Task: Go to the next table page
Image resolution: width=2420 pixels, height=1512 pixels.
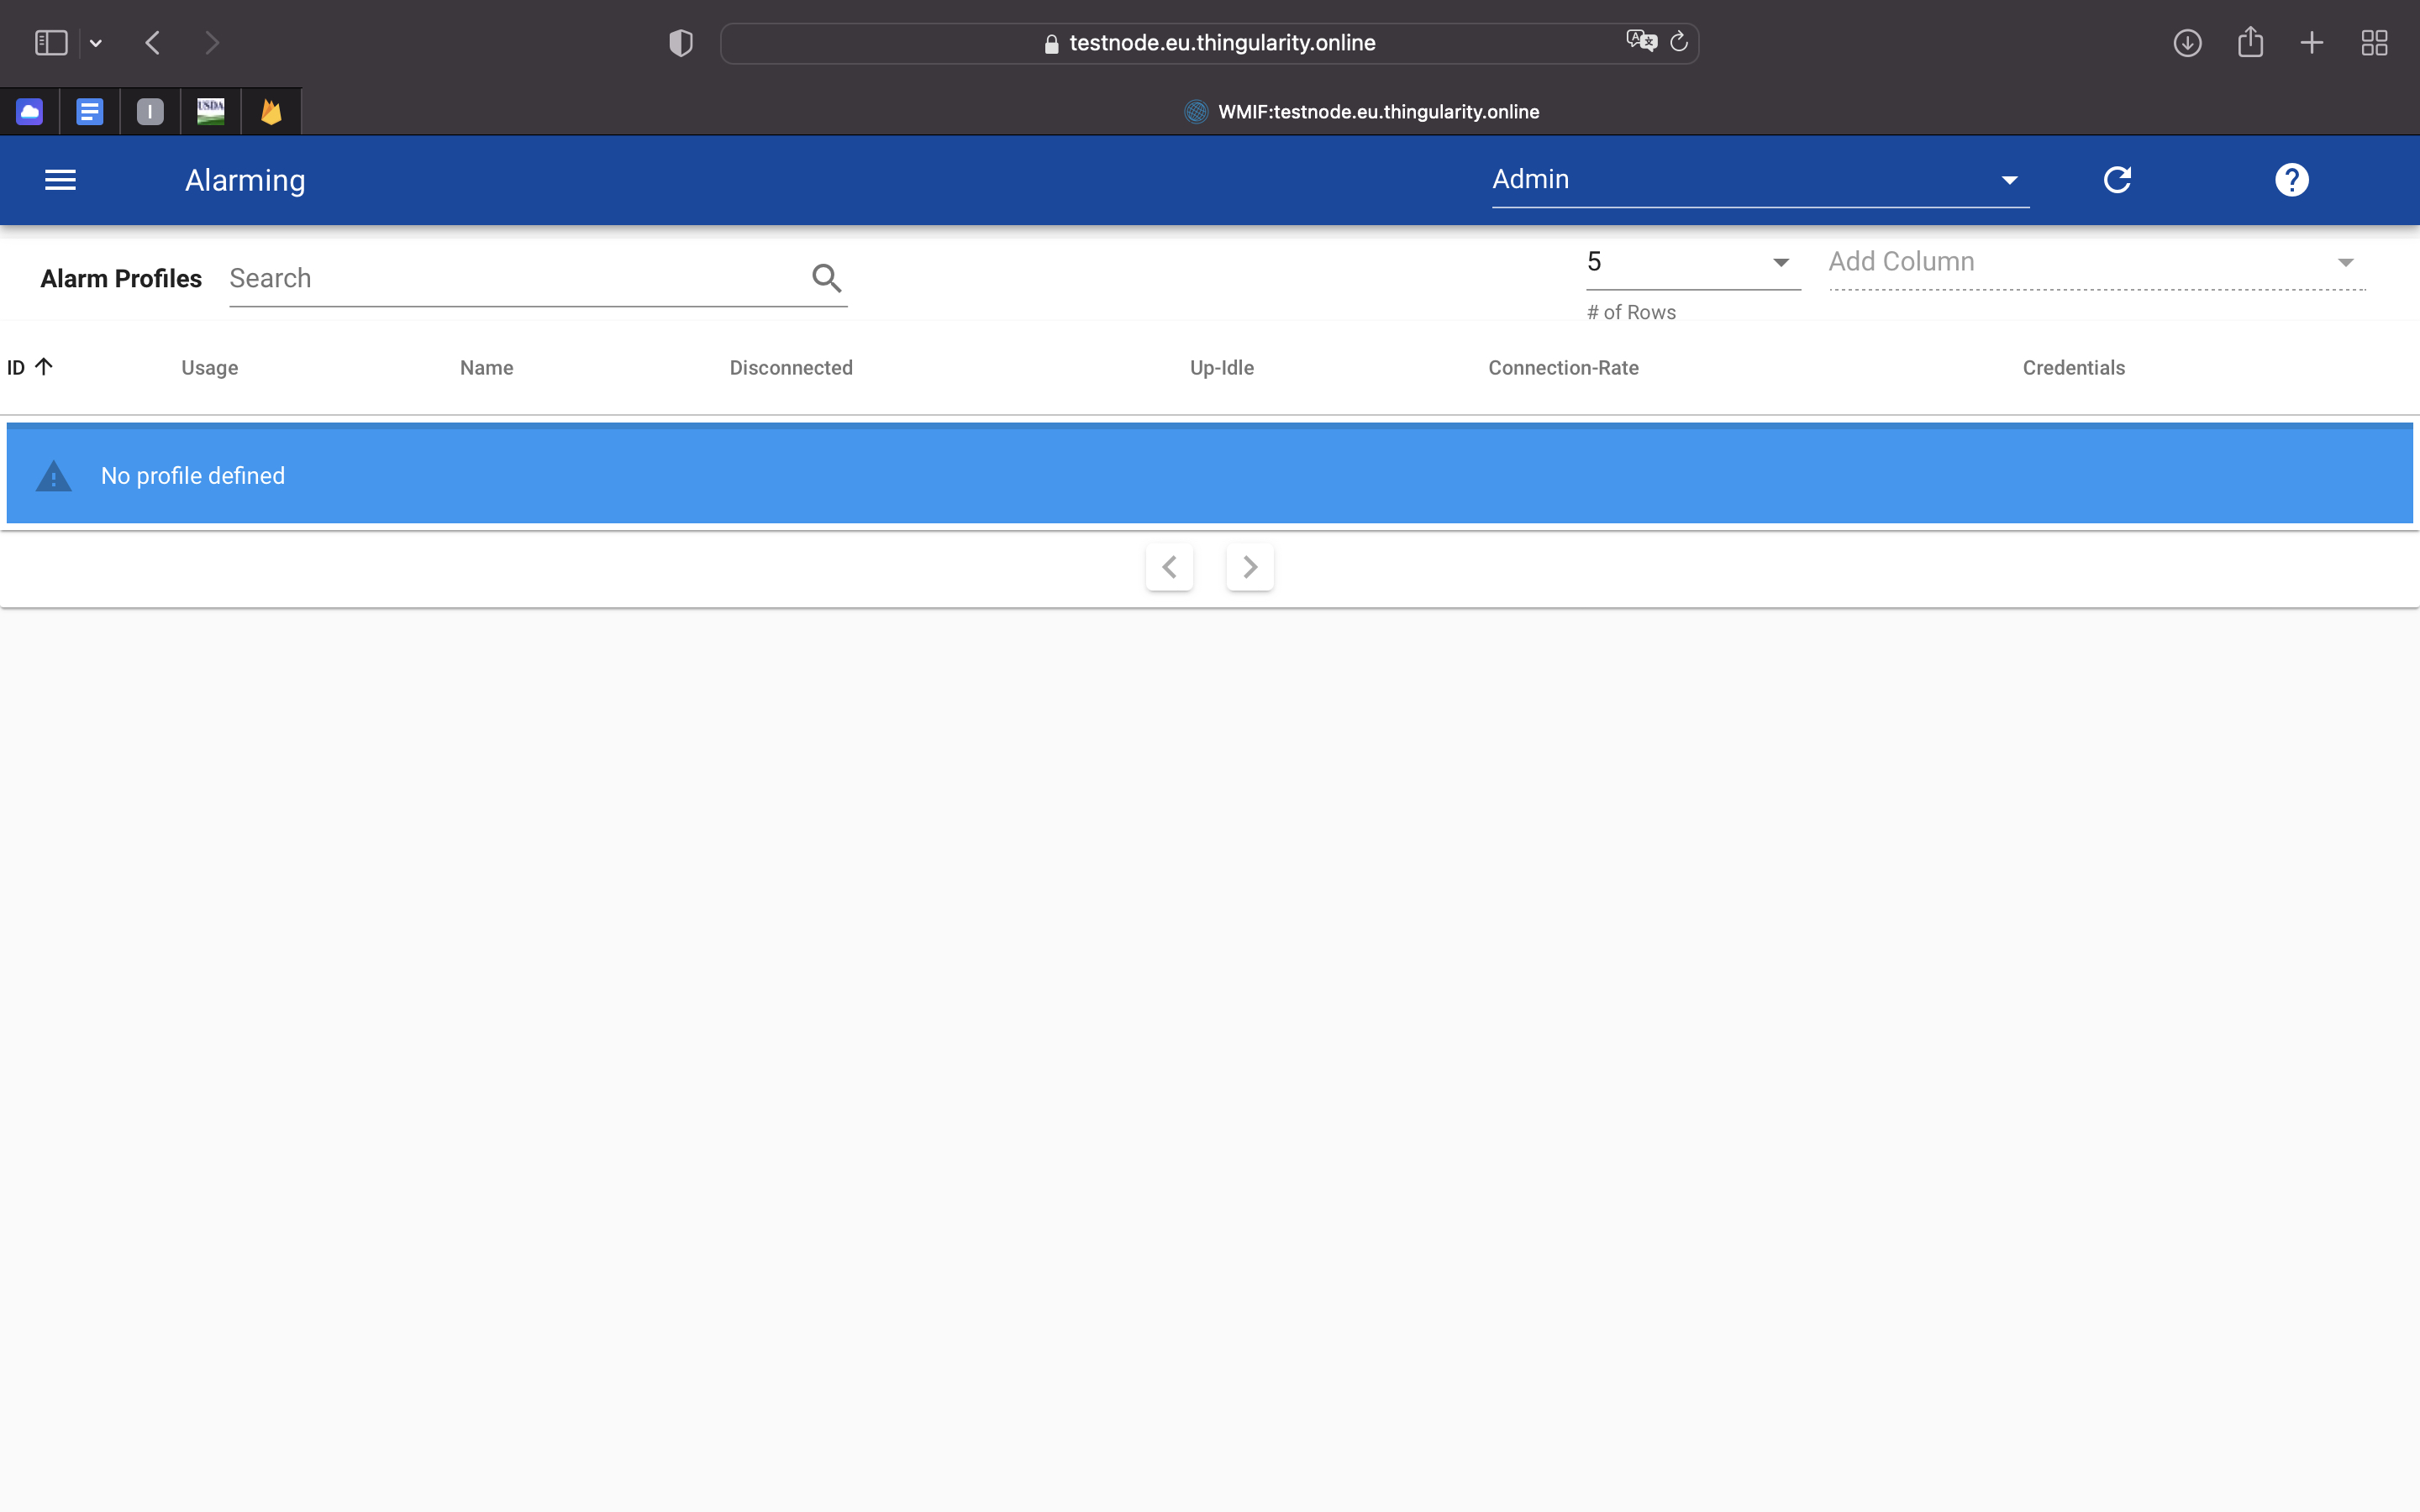Action: pyautogui.click(x=1250, y=567)
